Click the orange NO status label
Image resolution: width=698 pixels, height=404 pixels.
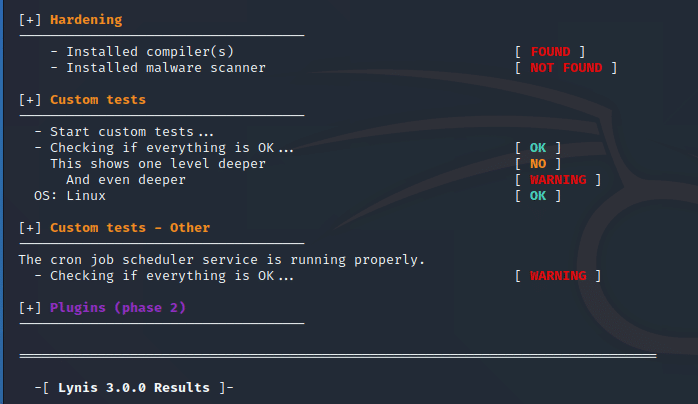(x=538, y=163)
